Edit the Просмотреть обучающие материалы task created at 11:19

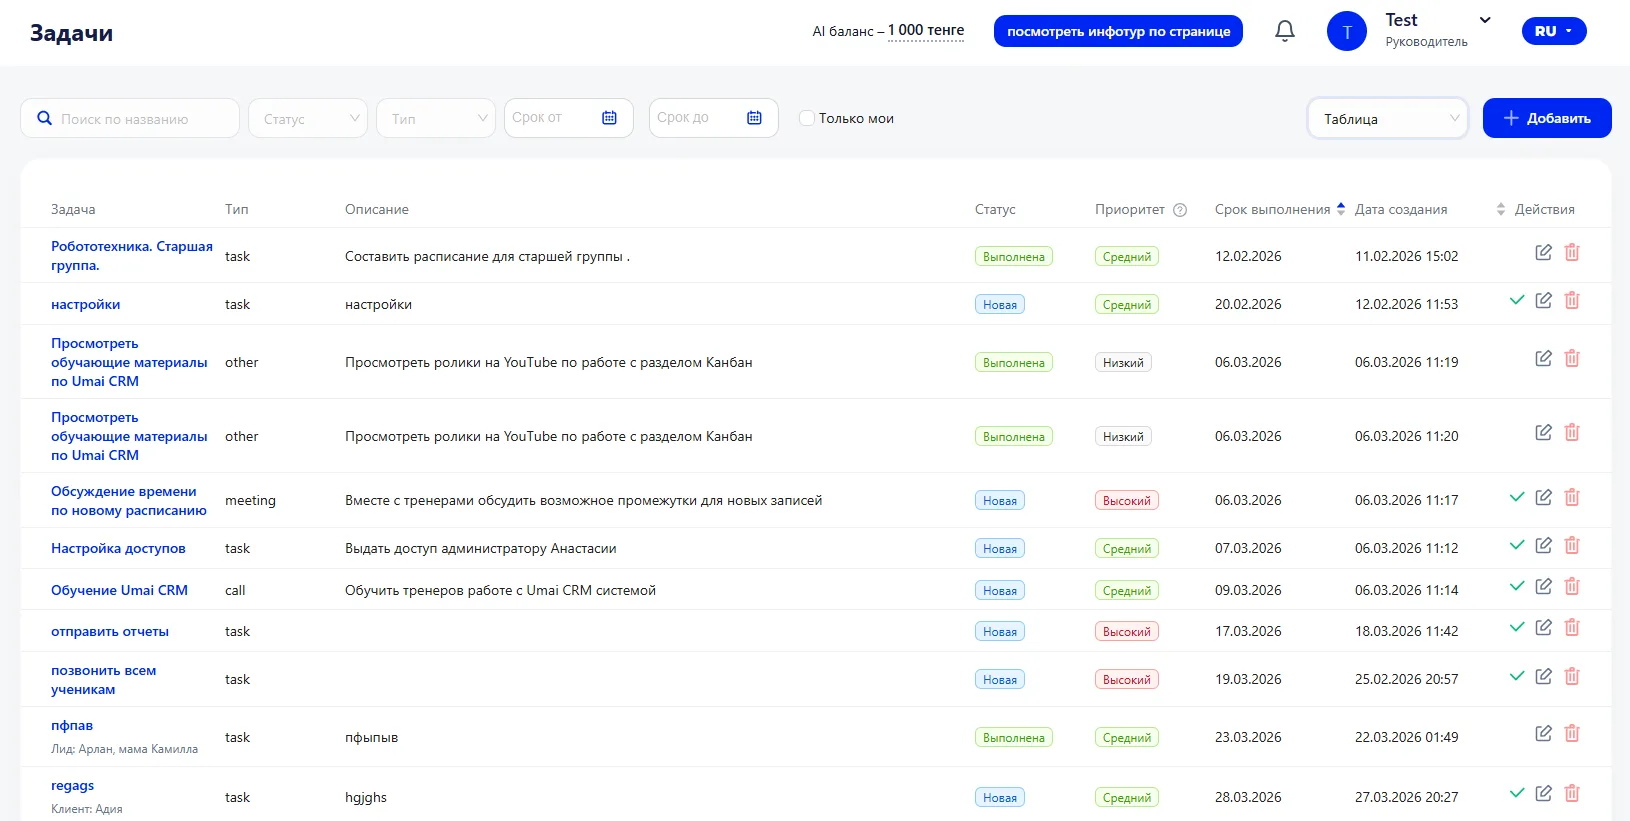tap(1544, 358)
